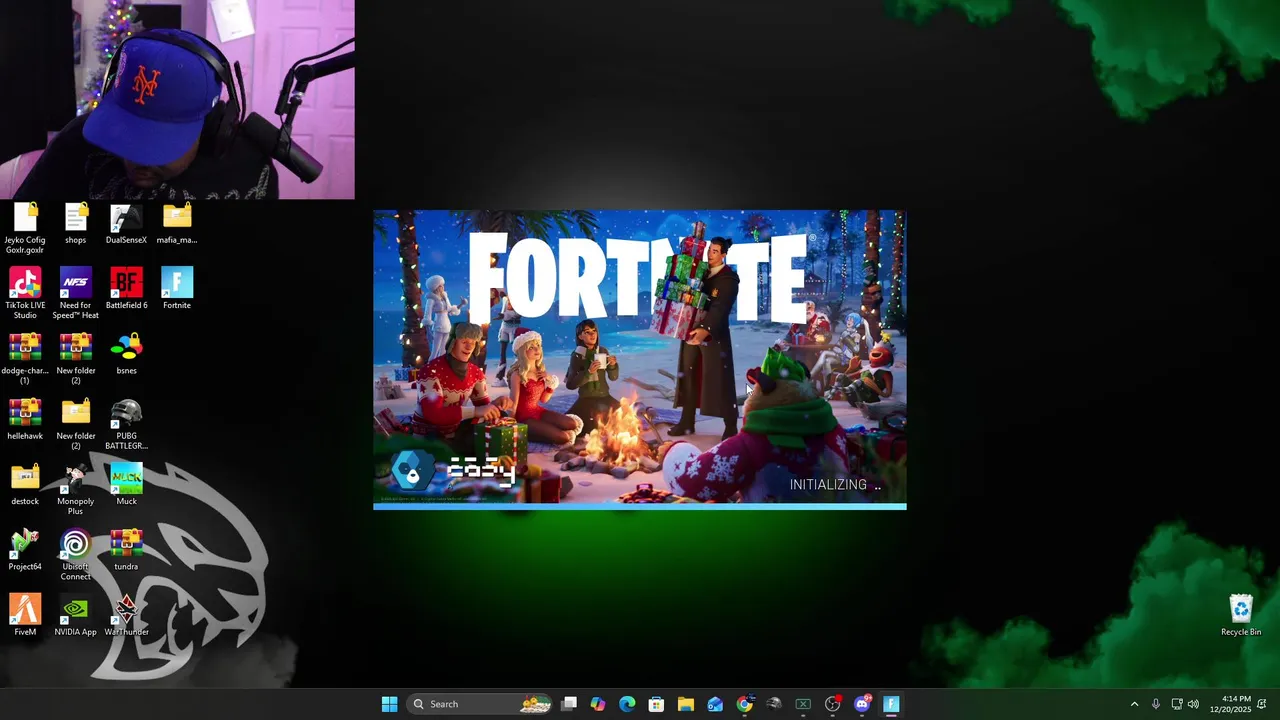Viewport: 1280px width, 720px height.
Task: Open File Explorer from taskbar
Action: coord(685,704)
